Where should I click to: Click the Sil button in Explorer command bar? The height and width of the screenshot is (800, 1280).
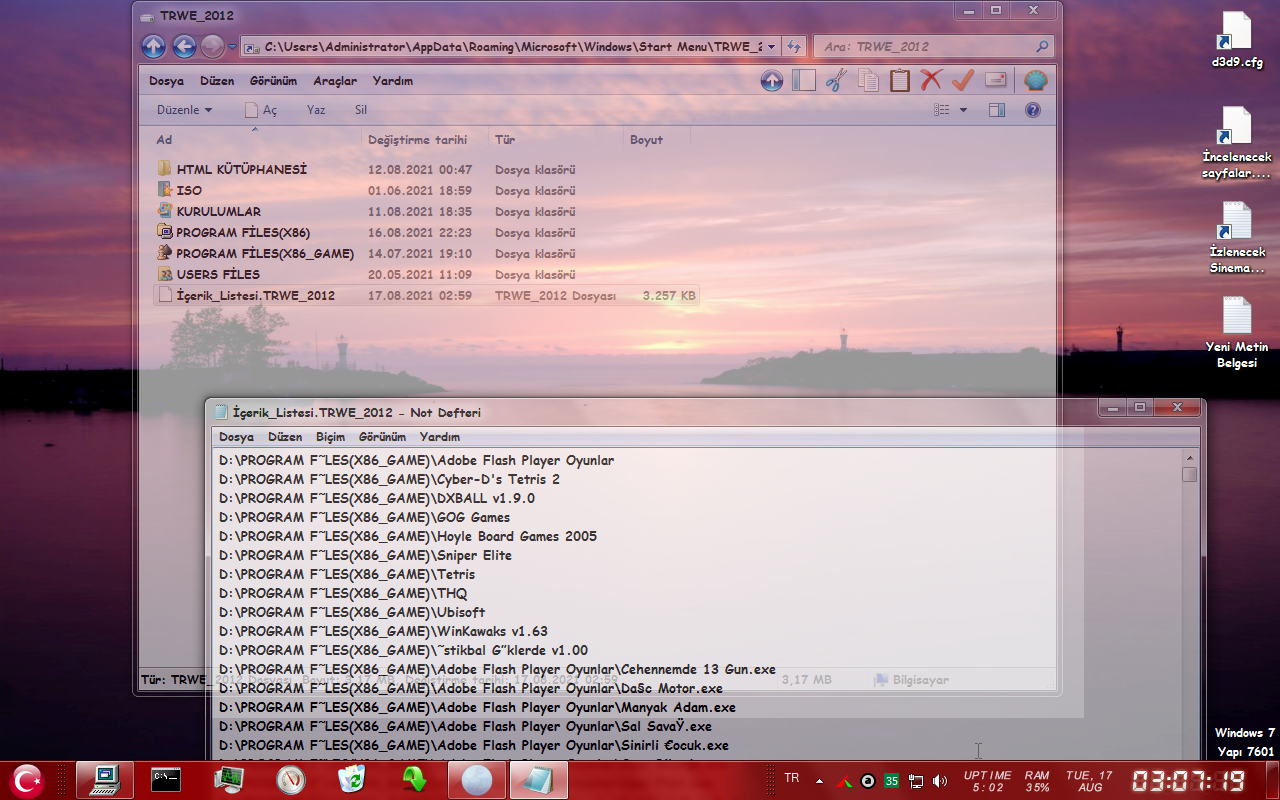(361, 110)
